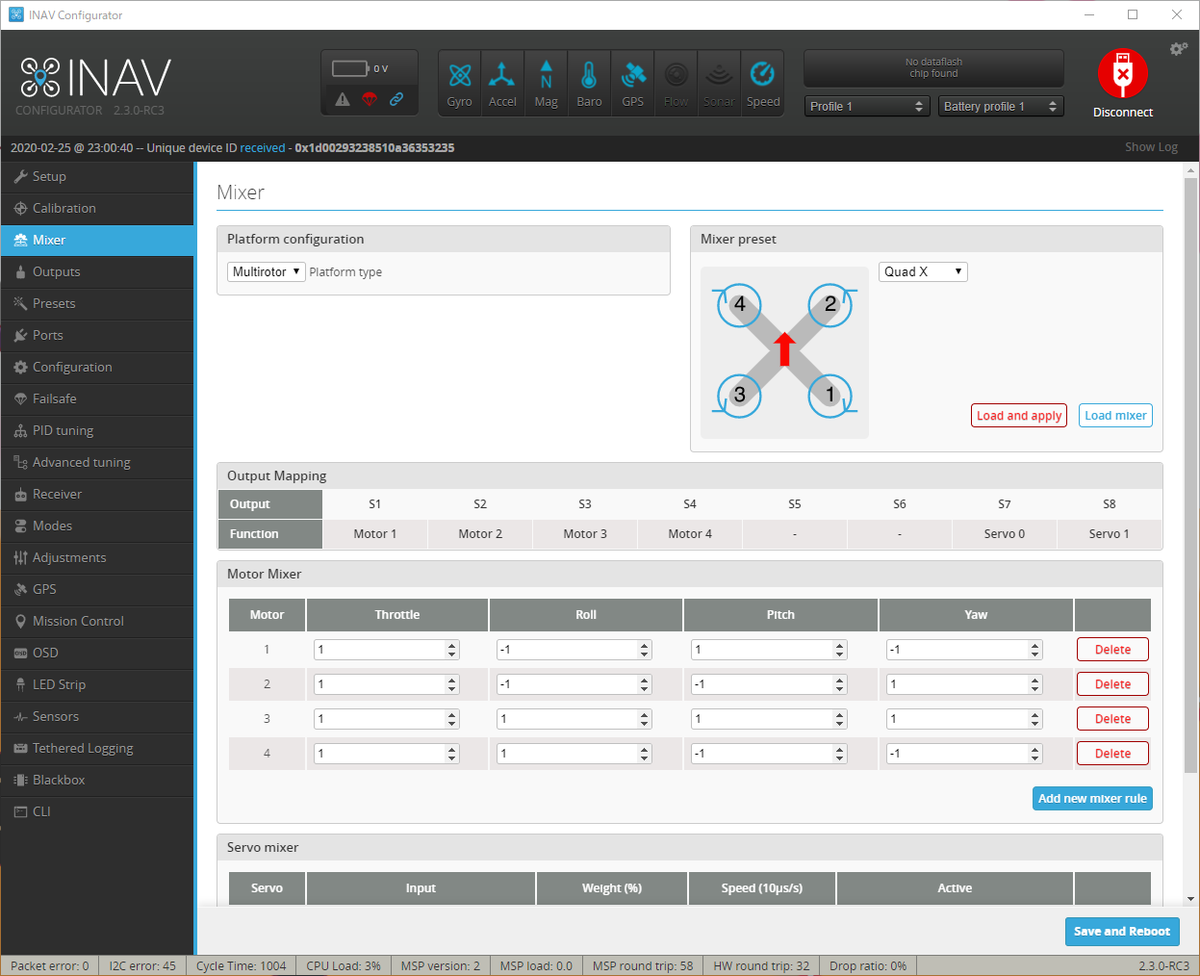Open the Blackbox tab
Screen dimensions: 1200x976
(97, 779)
